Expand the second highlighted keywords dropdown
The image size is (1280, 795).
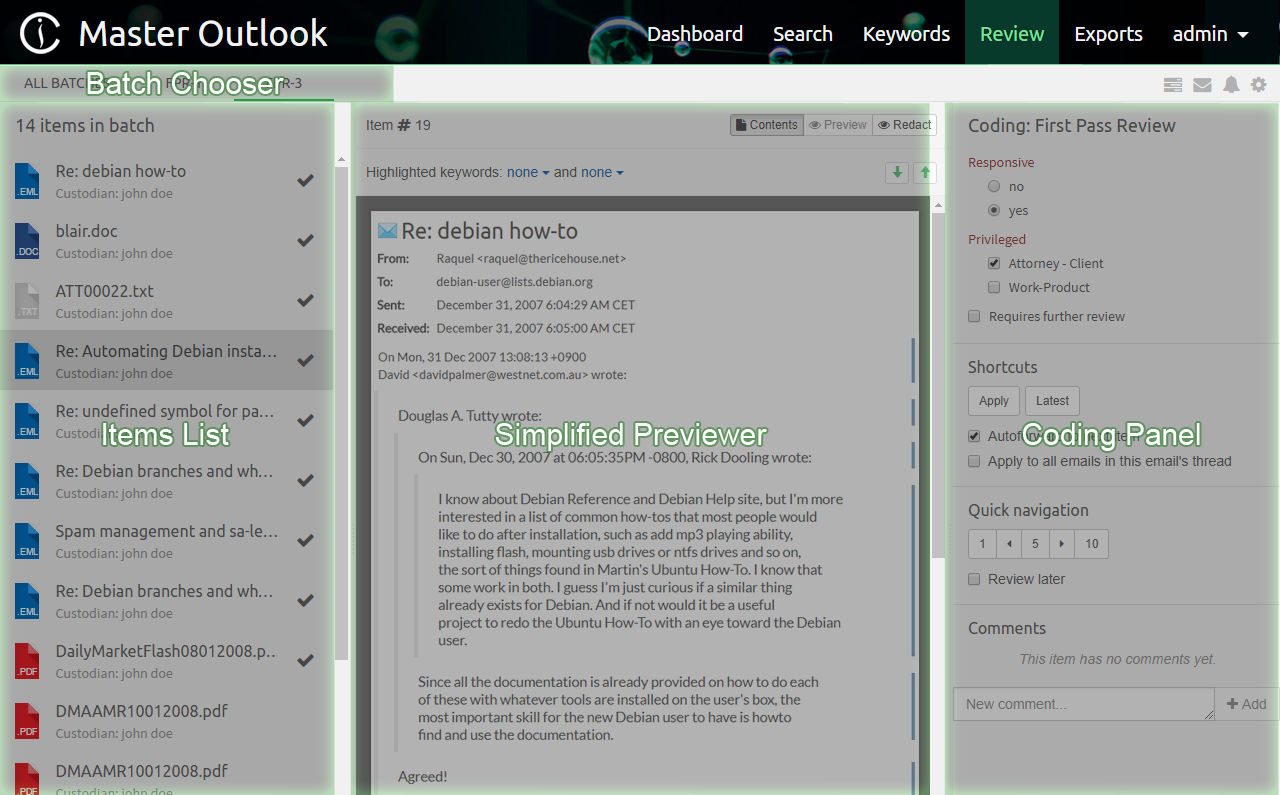[x=602, y=172]
